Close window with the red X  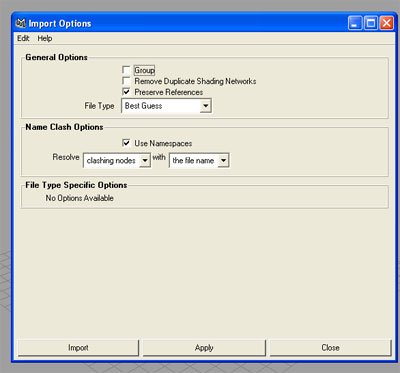pos(387,23)
